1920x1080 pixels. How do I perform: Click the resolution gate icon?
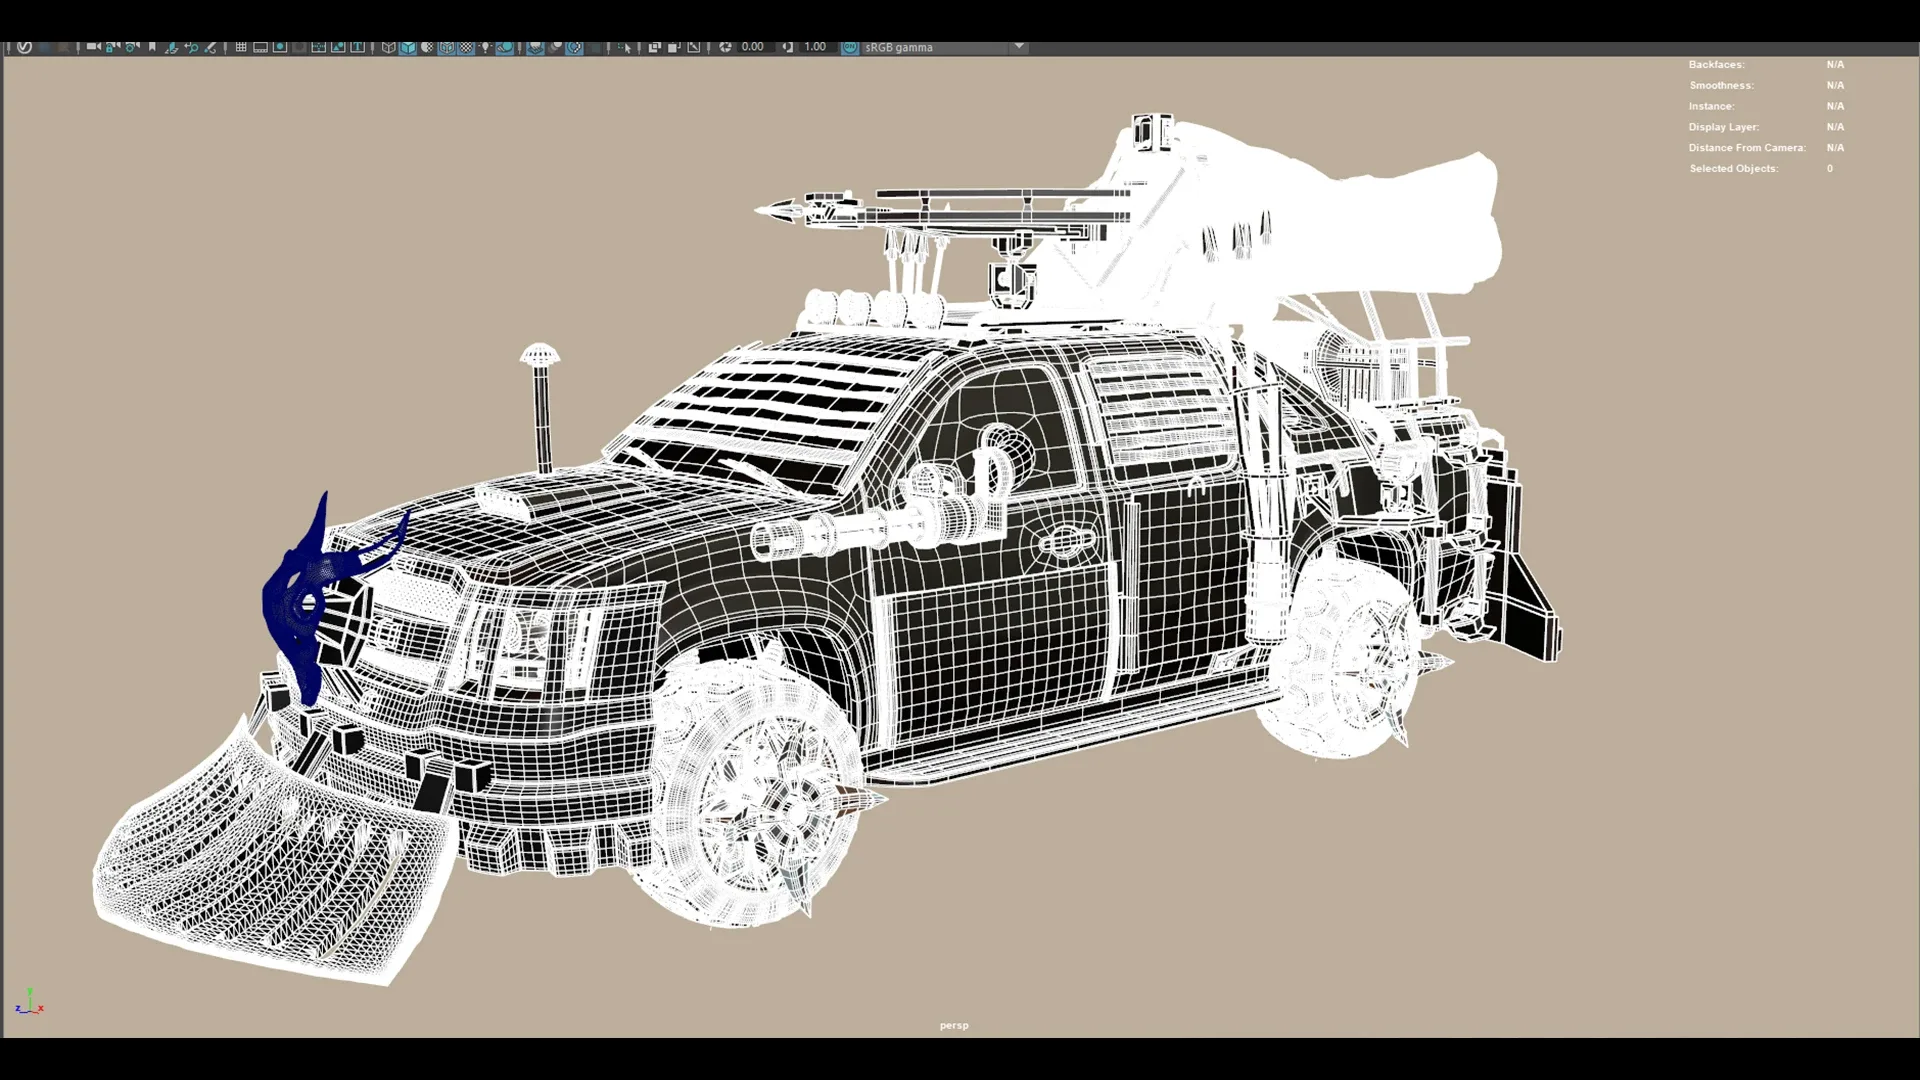281,47
